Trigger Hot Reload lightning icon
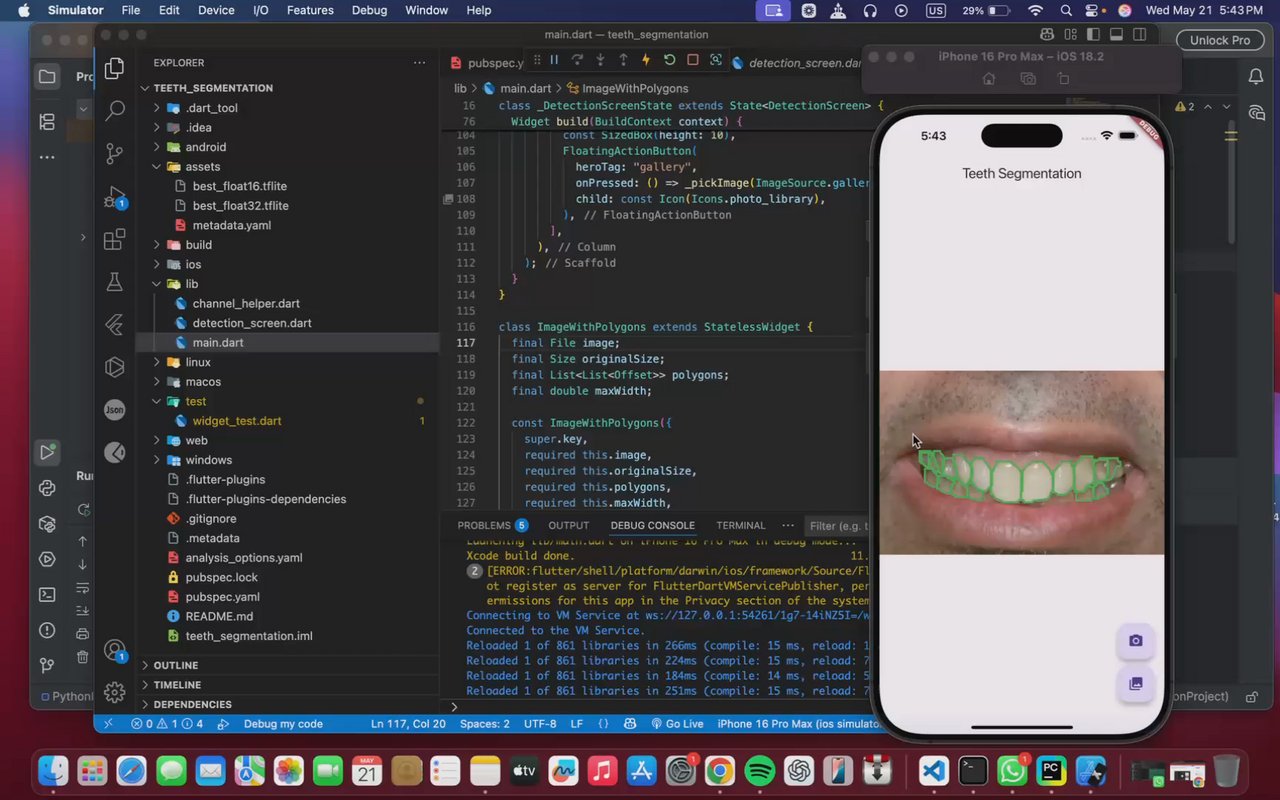Viewport: 1280px width, 800px height. [646, 60]
